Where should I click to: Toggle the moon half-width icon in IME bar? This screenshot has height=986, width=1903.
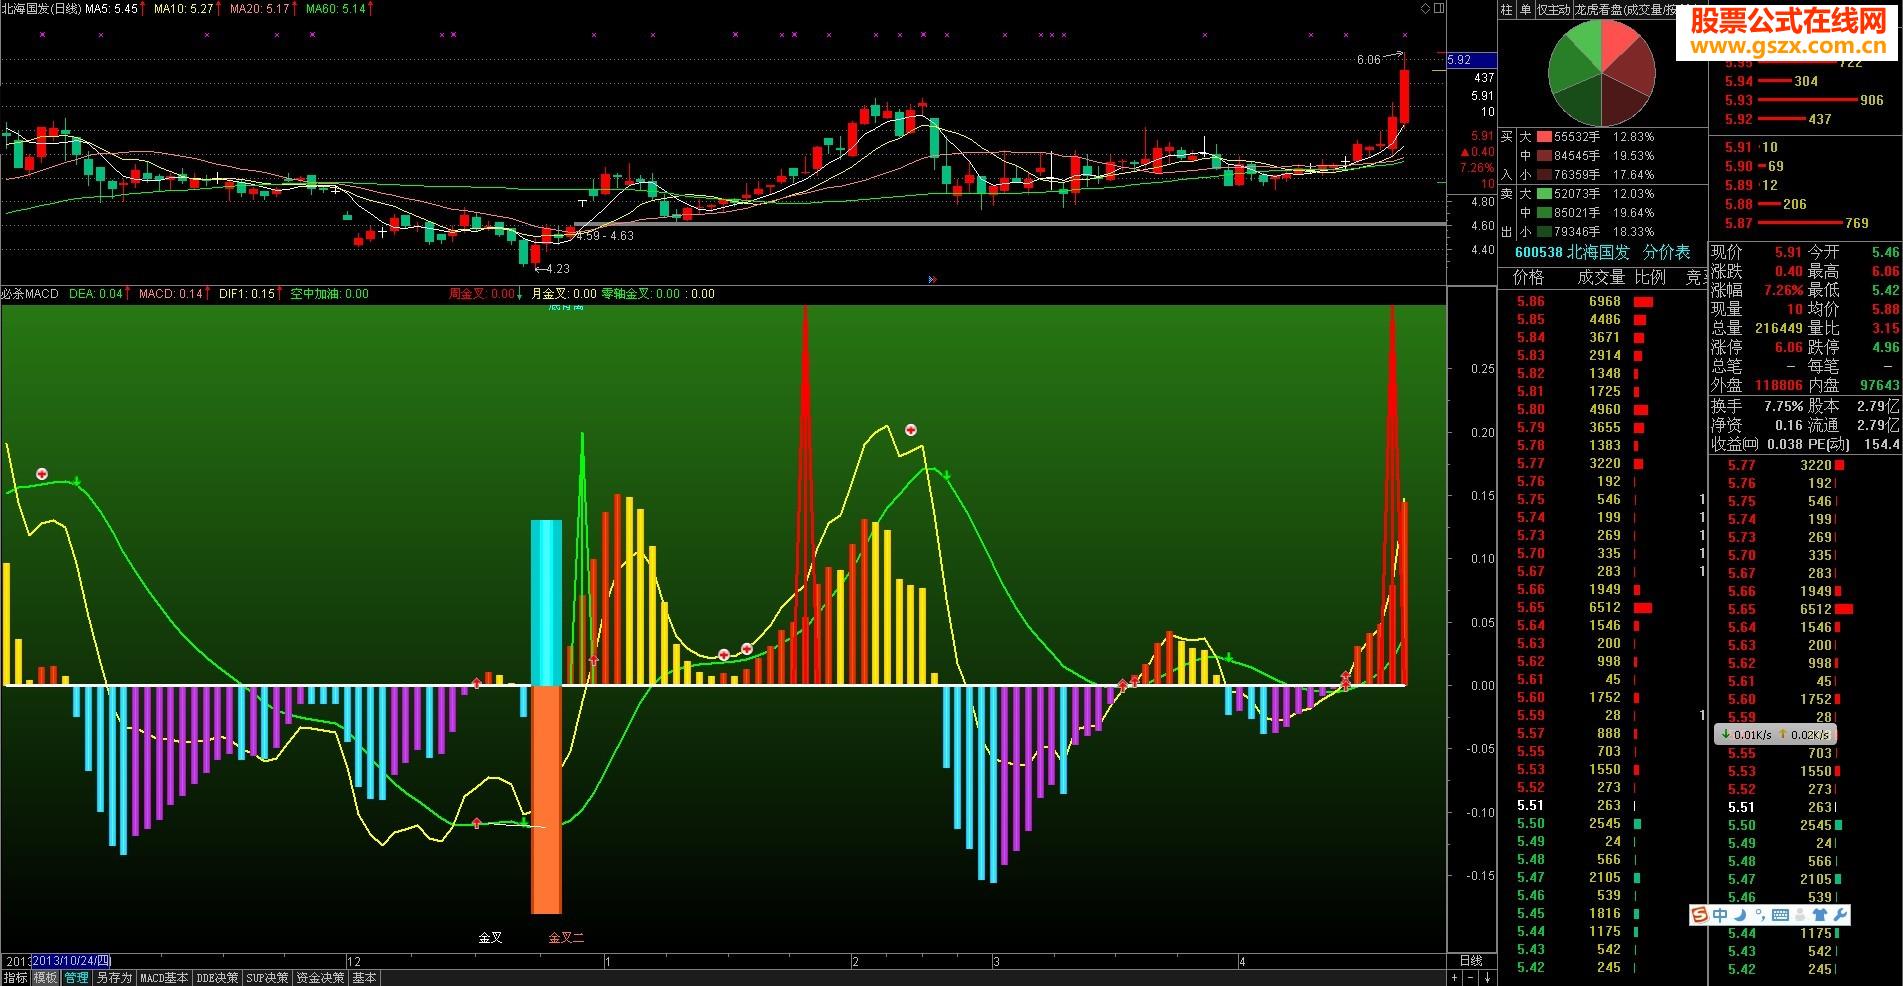coord(1741,914)
